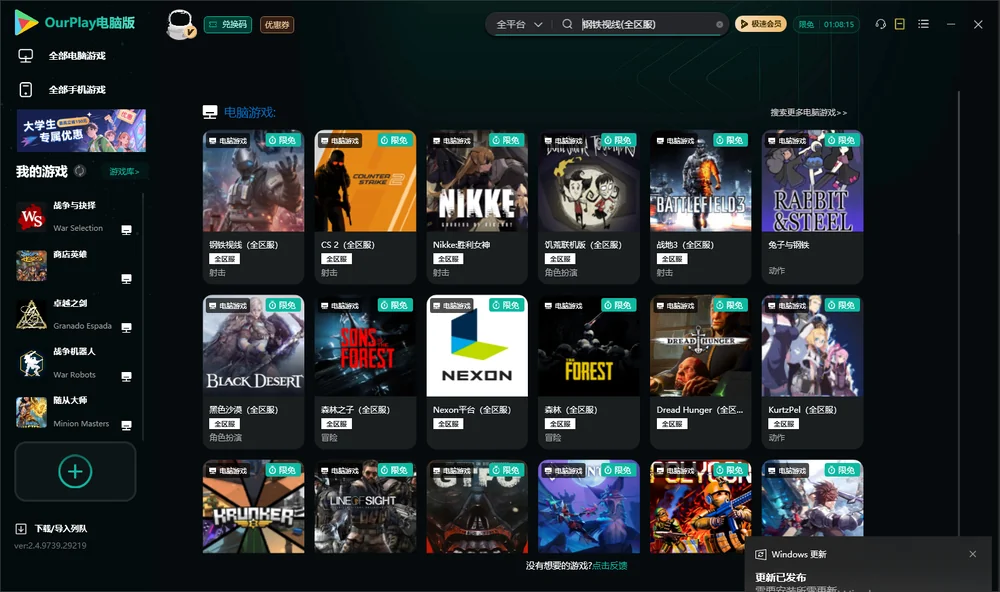
Task: Select the Line of Sight game card
Action: click(365, 507)
